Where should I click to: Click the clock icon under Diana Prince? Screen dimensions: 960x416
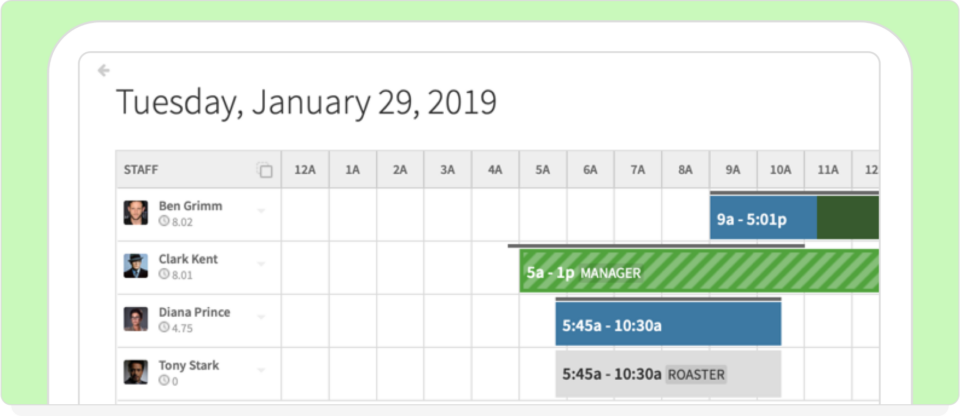pyautogui.click(x=164, y=328)
